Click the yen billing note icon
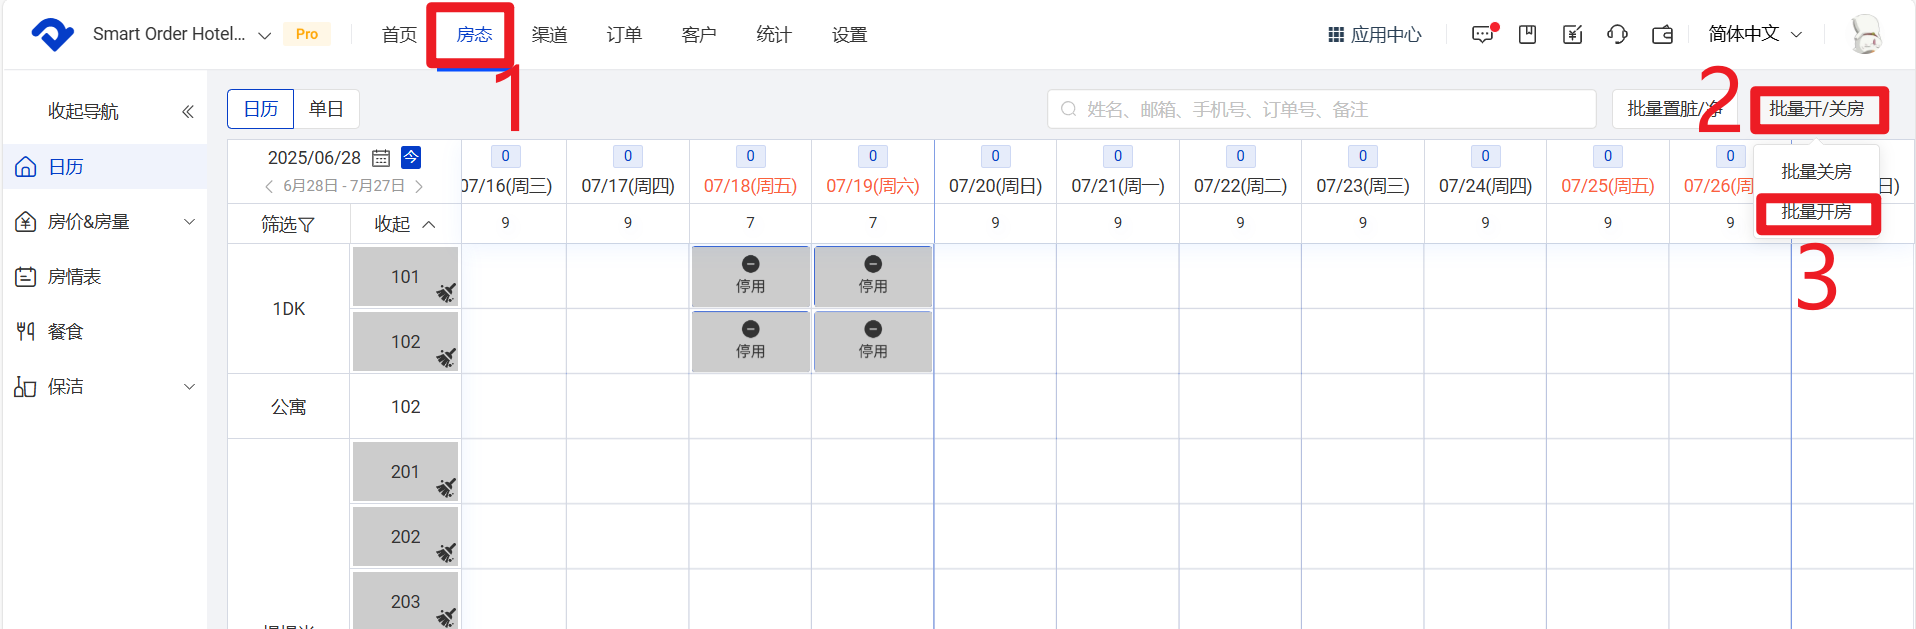Image resolution: width=1916 pixels, height=629 pixels. (1572, 35)
